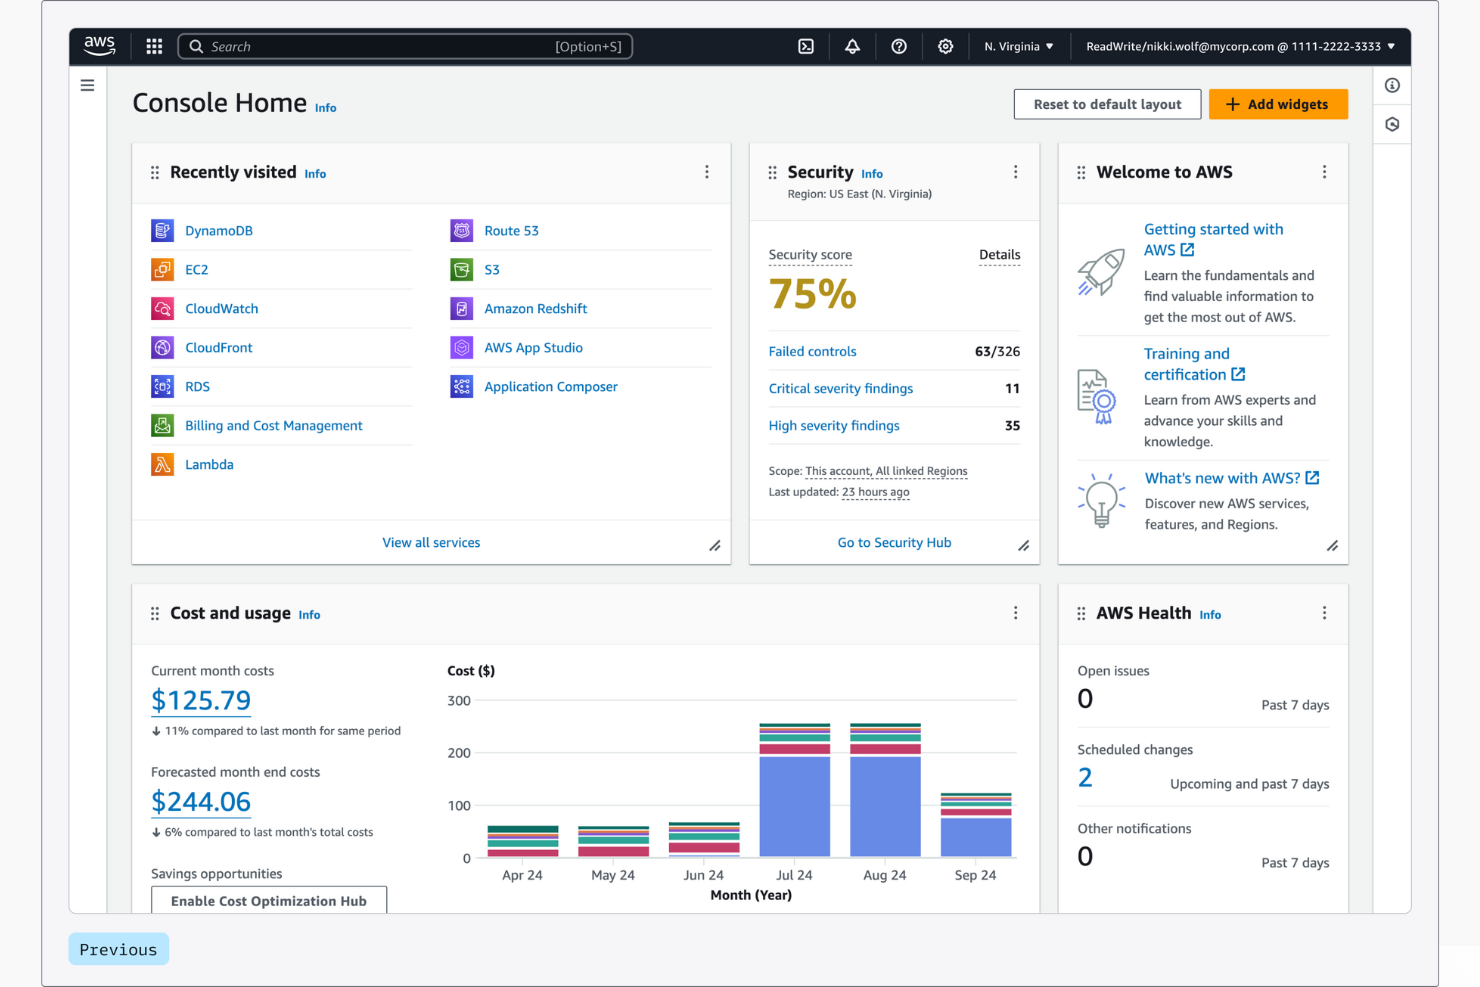This screenshot has height=987, width=1480.
Task: Expand the N. Virginia region dropdown
Action: coord(1018,45)
